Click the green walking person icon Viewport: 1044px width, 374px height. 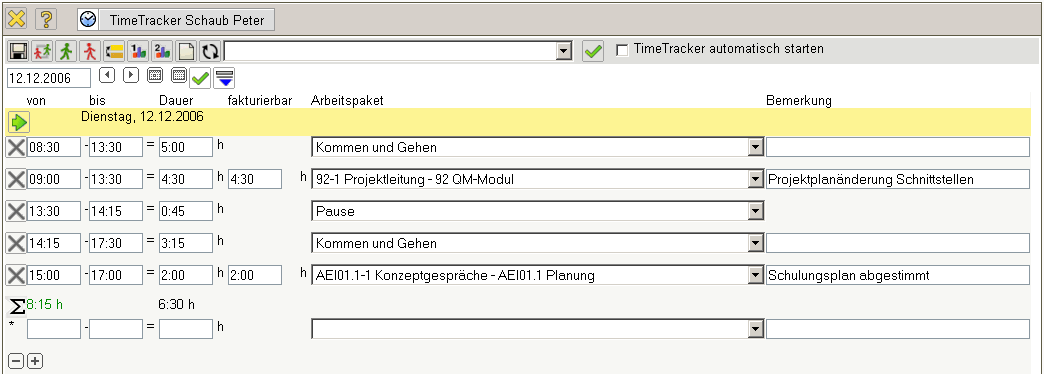click(x=65, y=51)
